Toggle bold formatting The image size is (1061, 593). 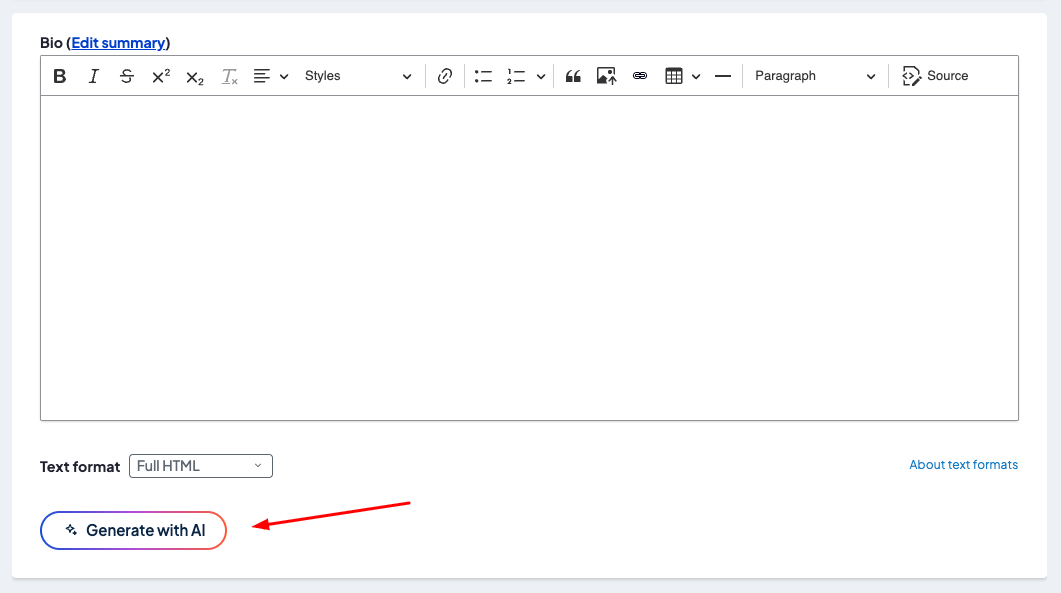pos(60,76)
